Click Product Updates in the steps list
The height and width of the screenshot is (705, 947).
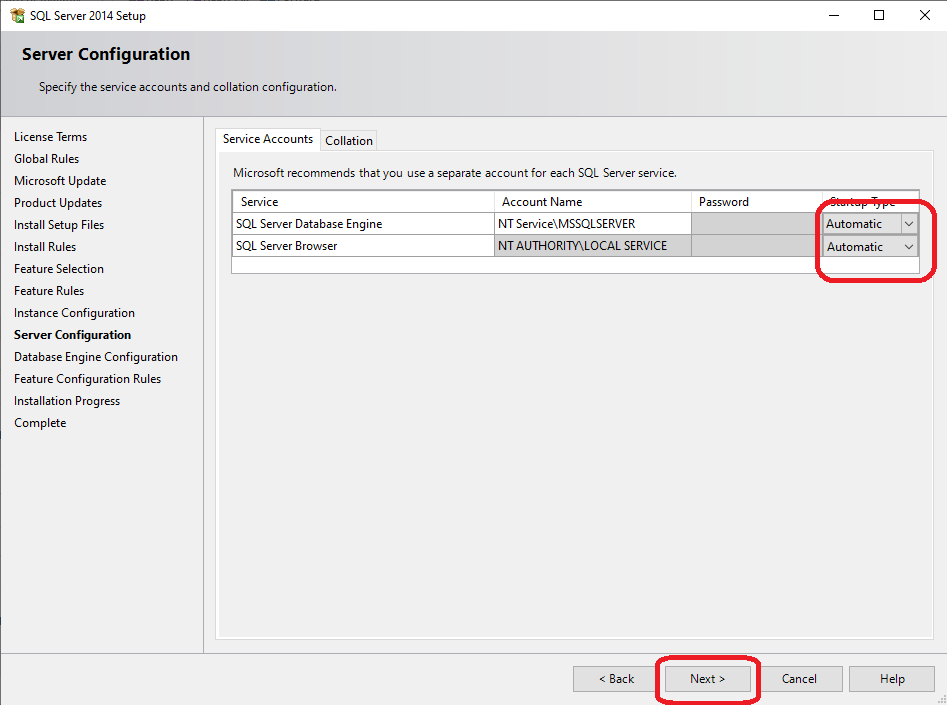click(x=58, y=203)
